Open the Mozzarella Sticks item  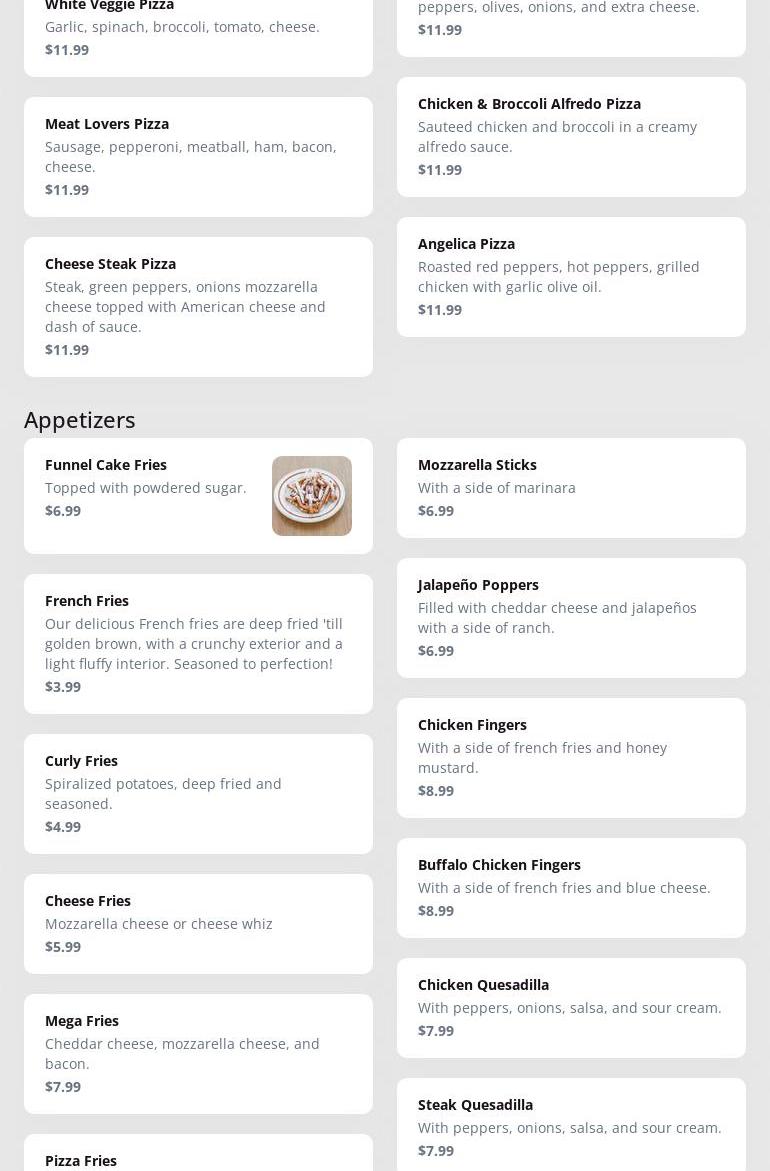click(571, 488)
